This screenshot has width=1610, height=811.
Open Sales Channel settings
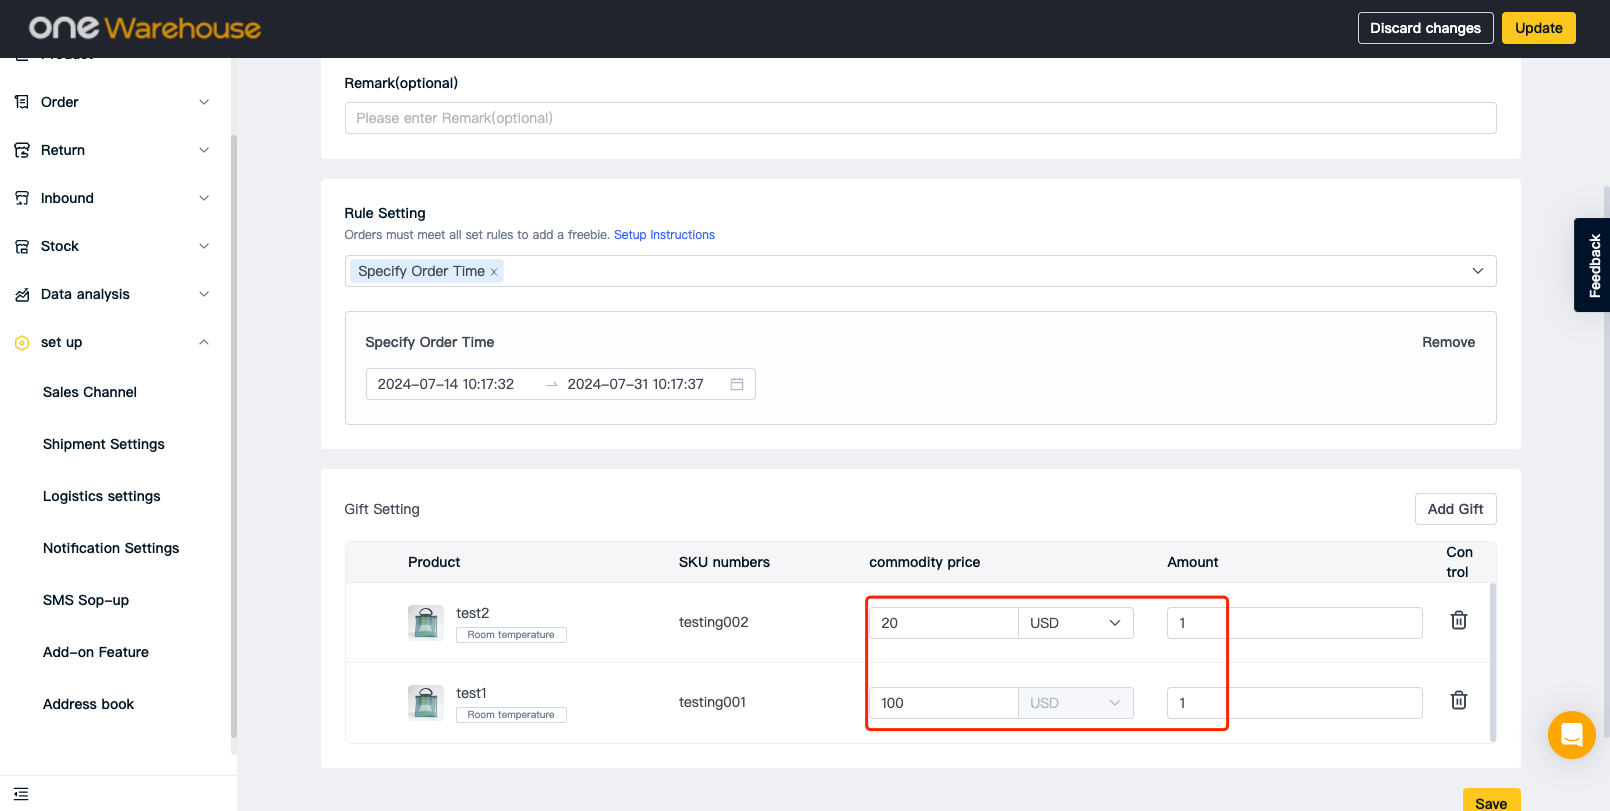[x=90, y=392]
